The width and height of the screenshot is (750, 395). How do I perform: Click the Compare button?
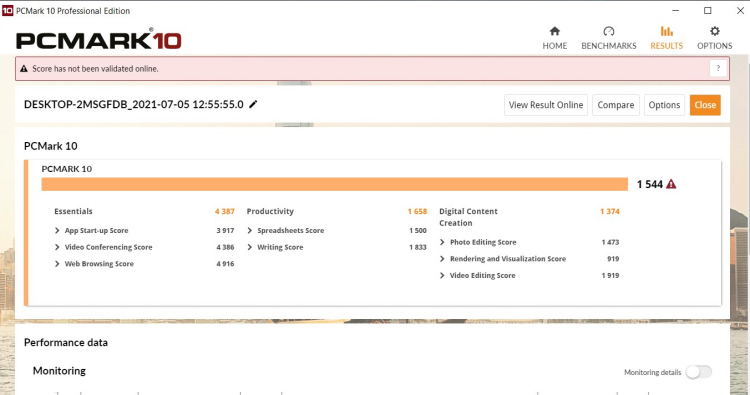pyautogui.click(x=616, y=105)
